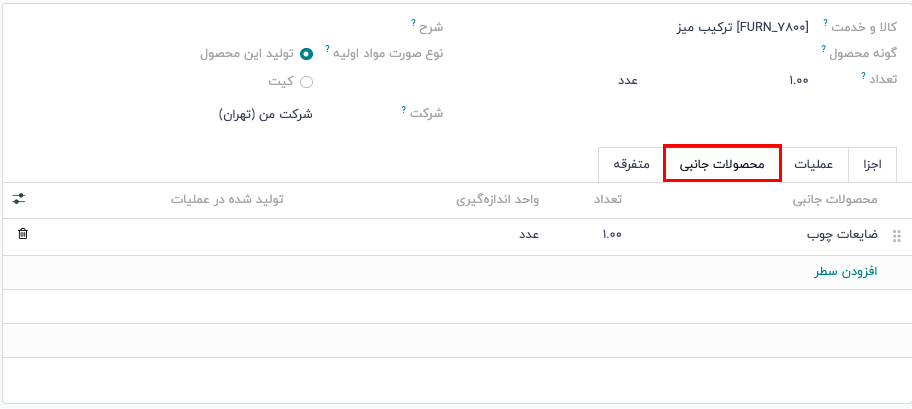Viewport: 912px width, 409px height.
Task: Select the تولید این محصول radio option
Action: point(306,54)
